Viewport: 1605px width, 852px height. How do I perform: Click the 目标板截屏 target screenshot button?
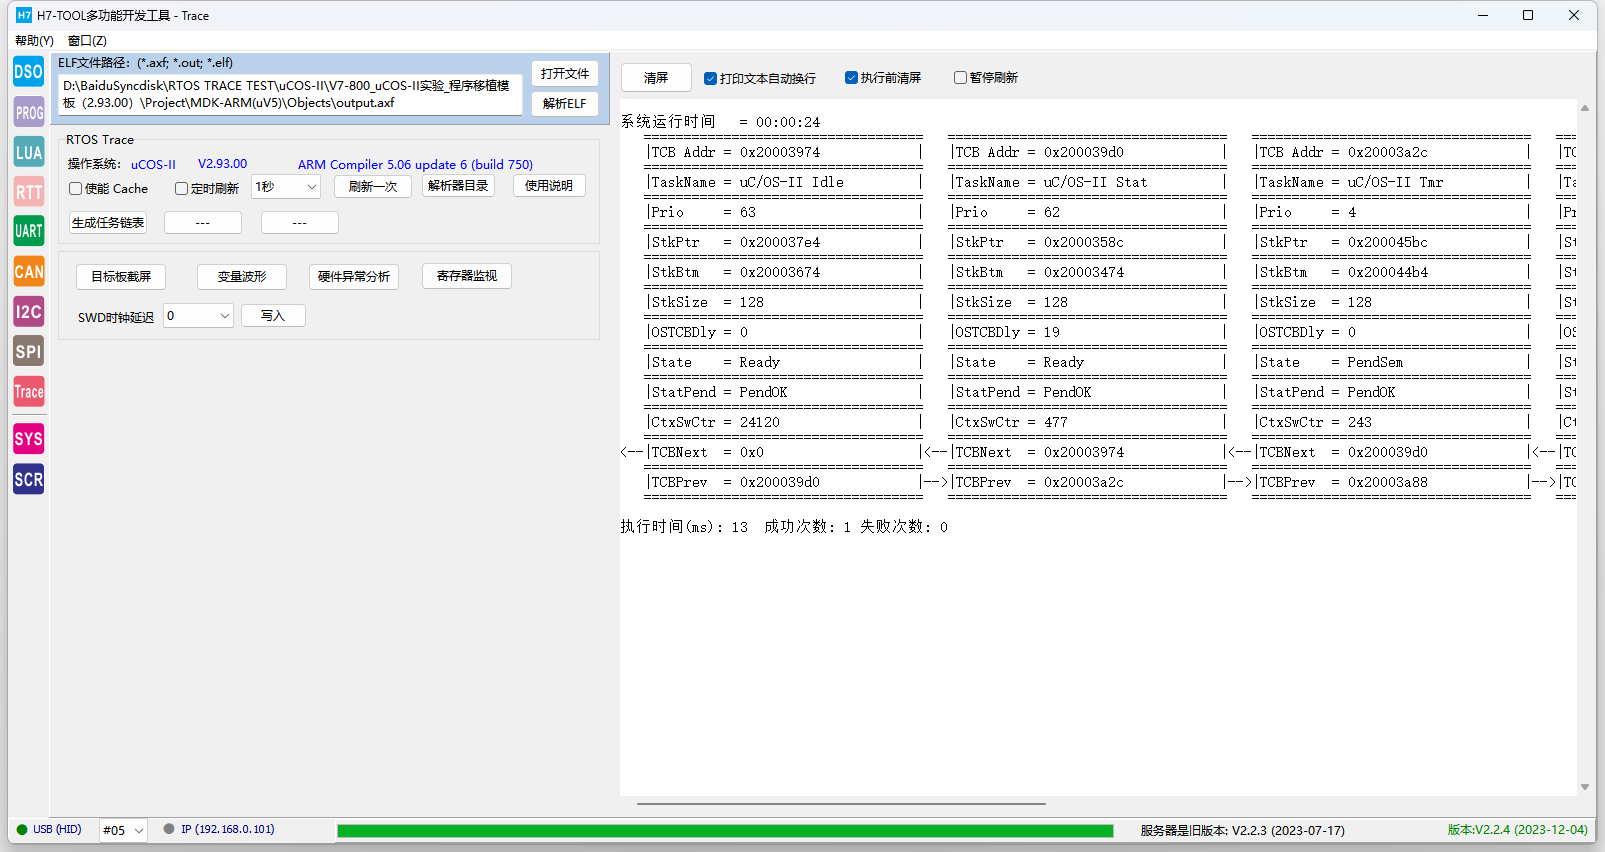click(121, 277)
